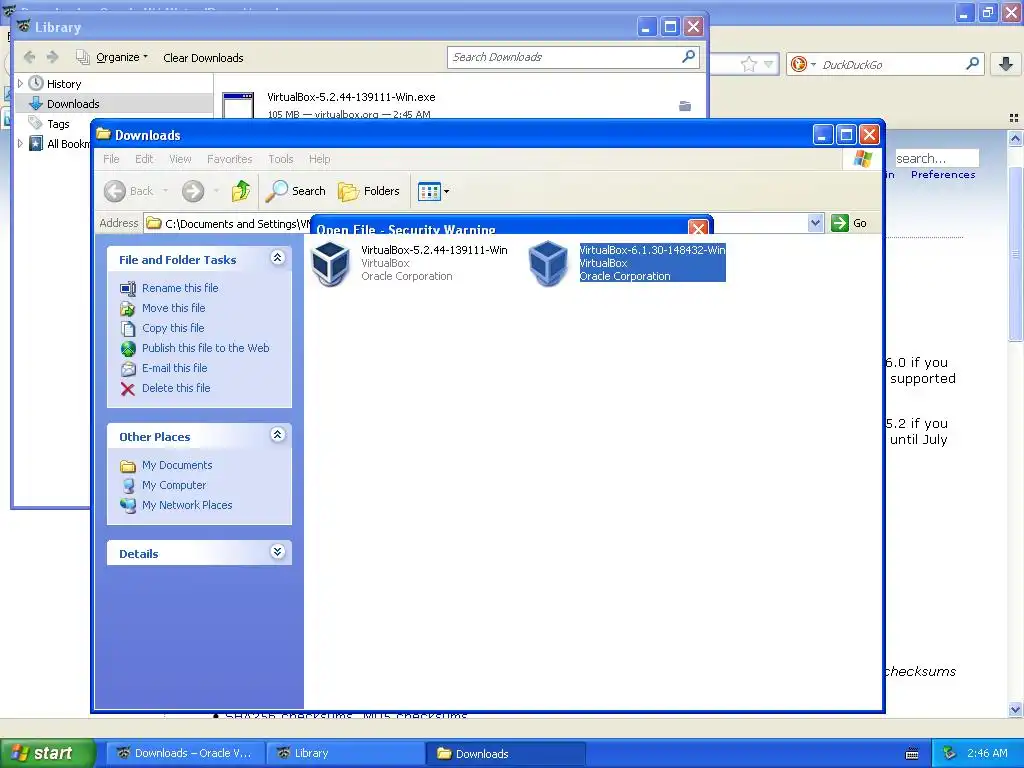Click the Library forward arrow
1024x768 pixels.
coord(53,57)
